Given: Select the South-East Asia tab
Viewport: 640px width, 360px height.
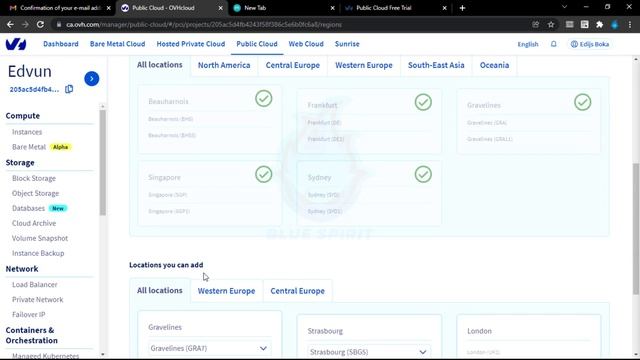Looking at the screenshot, I should click(x=436, y=65).
